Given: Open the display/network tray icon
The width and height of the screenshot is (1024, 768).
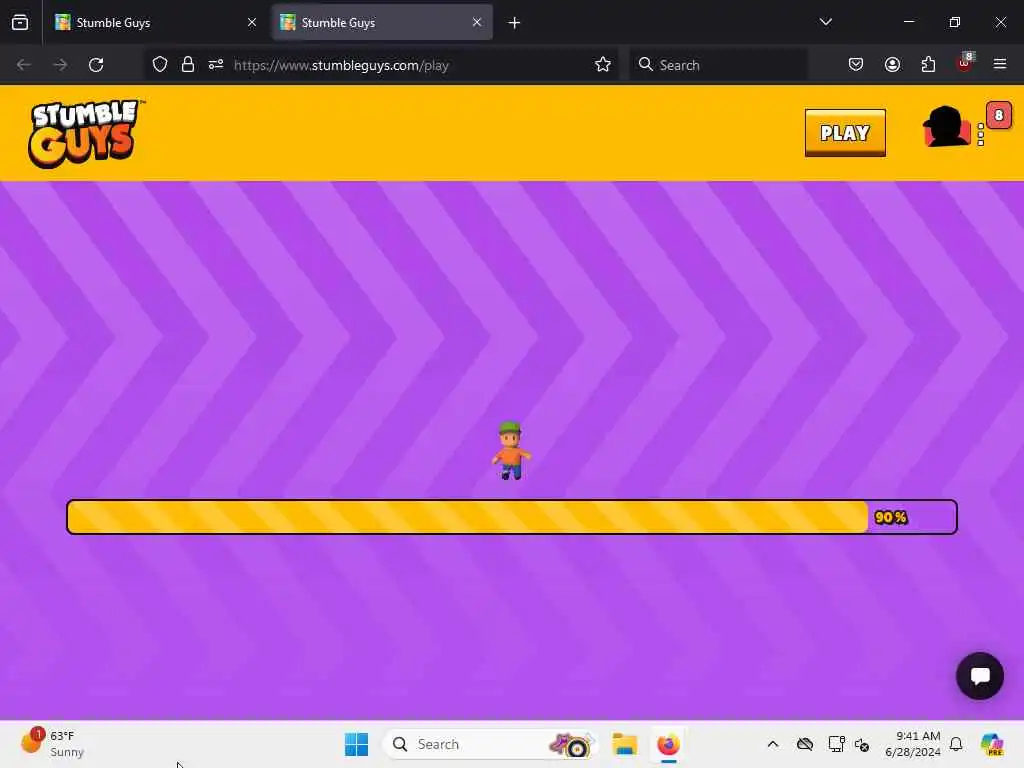Looking at the screenshot, I should tap(836, 744).
